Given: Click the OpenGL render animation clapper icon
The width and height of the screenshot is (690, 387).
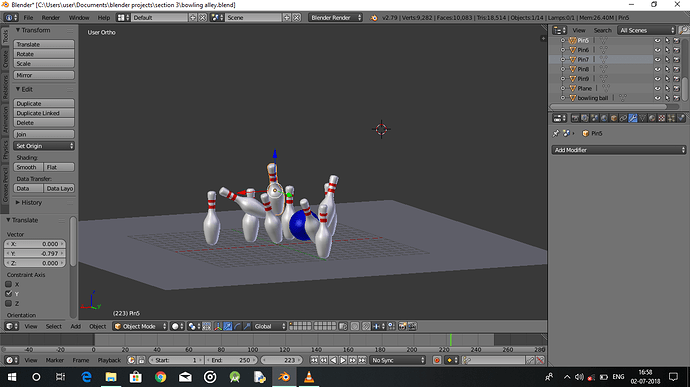Looking at the screenshot, I should tap(412, 326).
